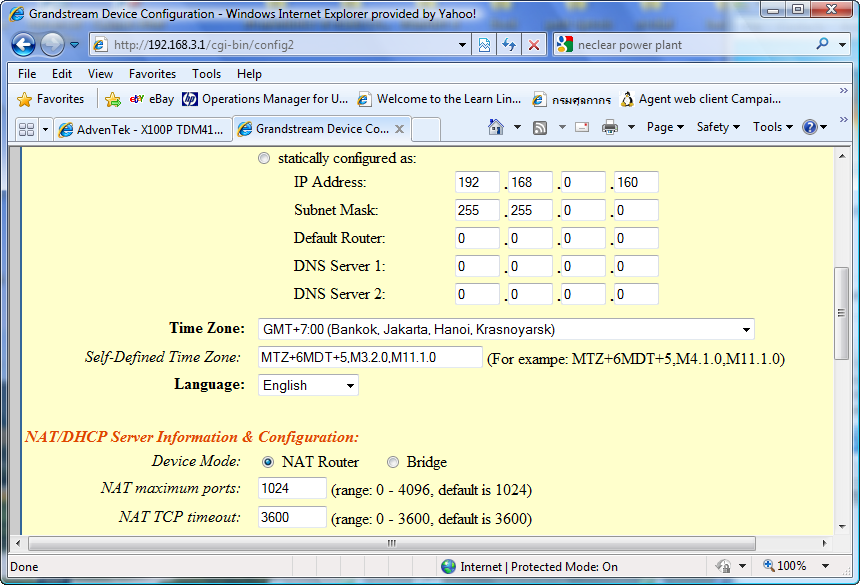This screenshot has width=860, height=585.
Task: Open the recent pages dropdown next to Forward
Action: click(74, 45)
